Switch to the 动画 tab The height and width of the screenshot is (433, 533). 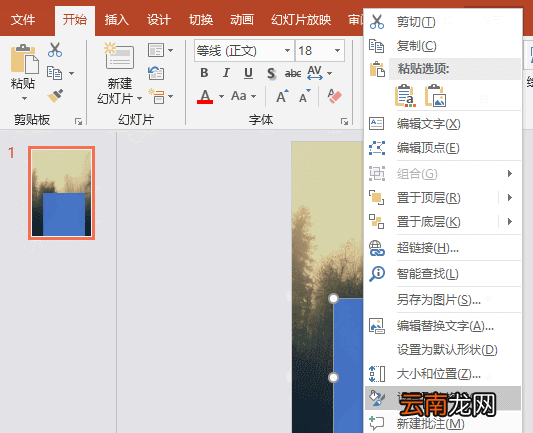242,20
